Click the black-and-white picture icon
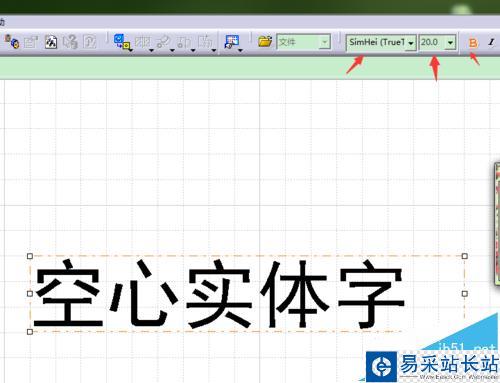 click(x=51, y=42)
